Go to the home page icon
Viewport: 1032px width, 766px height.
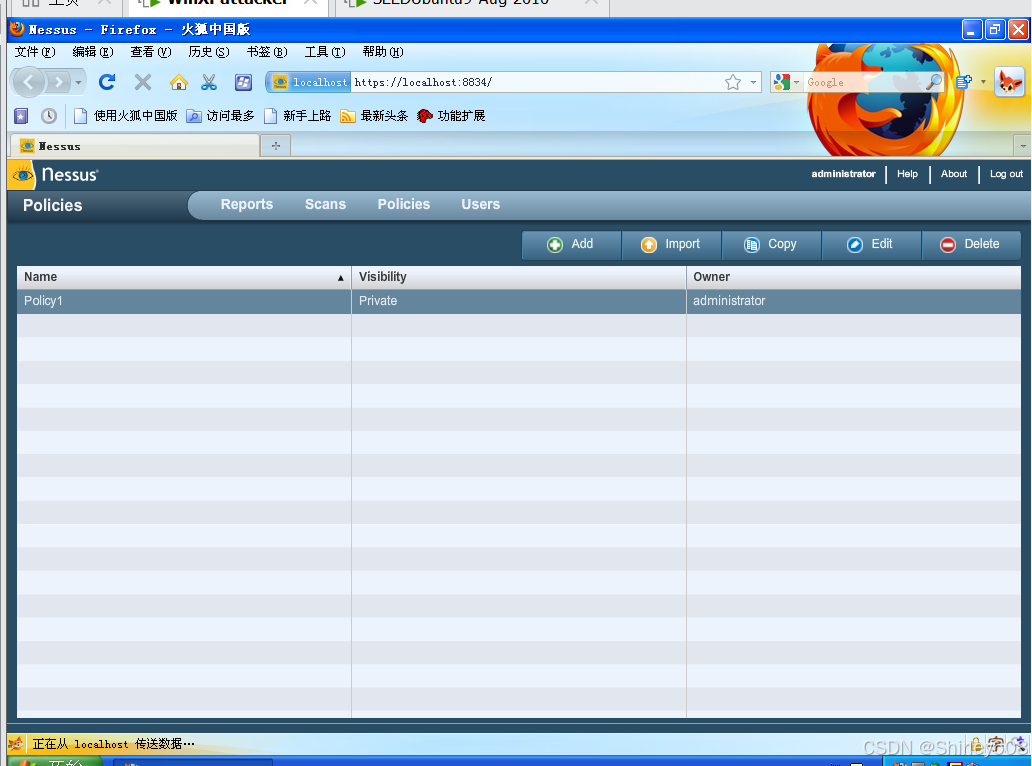pyautogui.click(x=178, y=82)
